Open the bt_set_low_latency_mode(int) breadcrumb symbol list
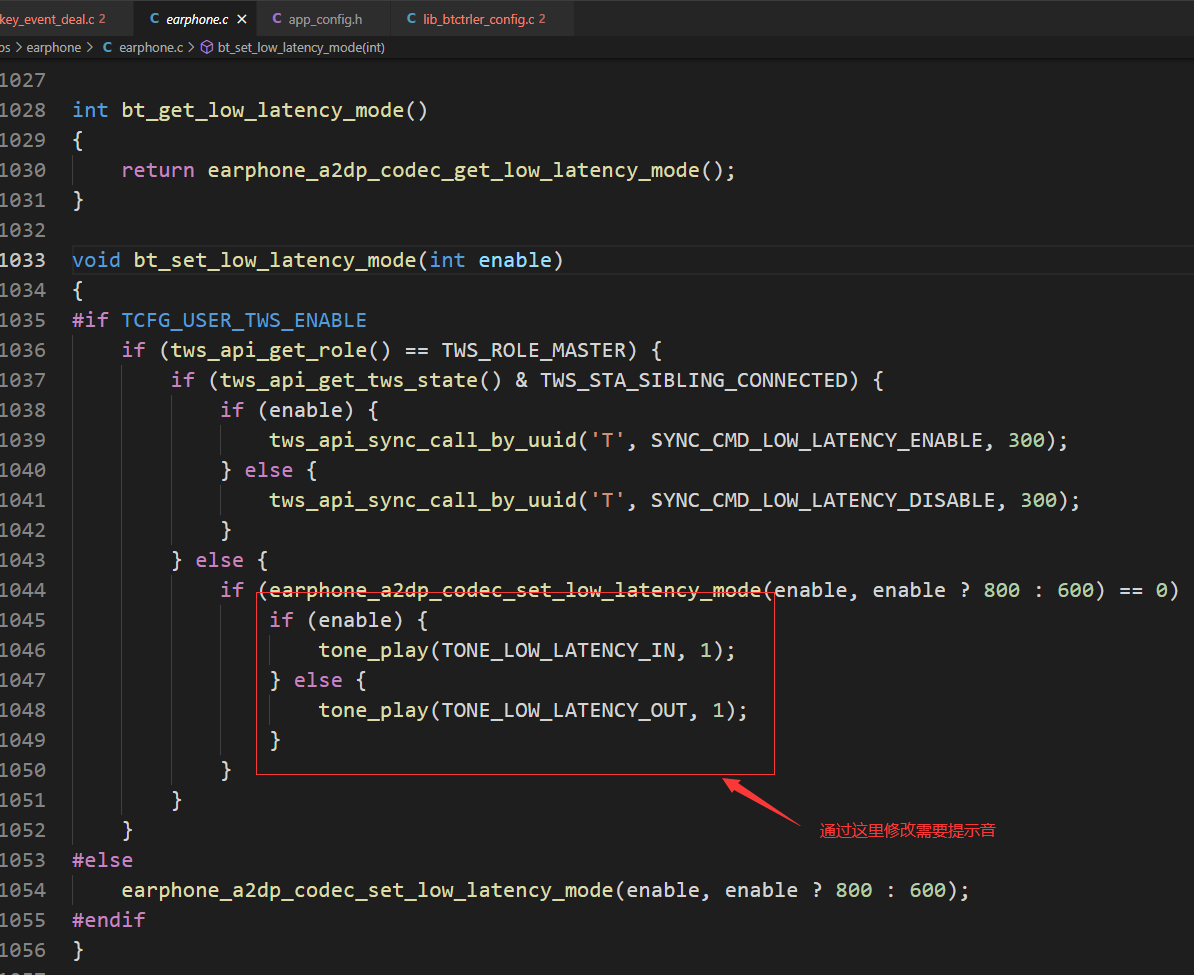The width and height of the screenshot is (1194, 975). click(301, 47)
